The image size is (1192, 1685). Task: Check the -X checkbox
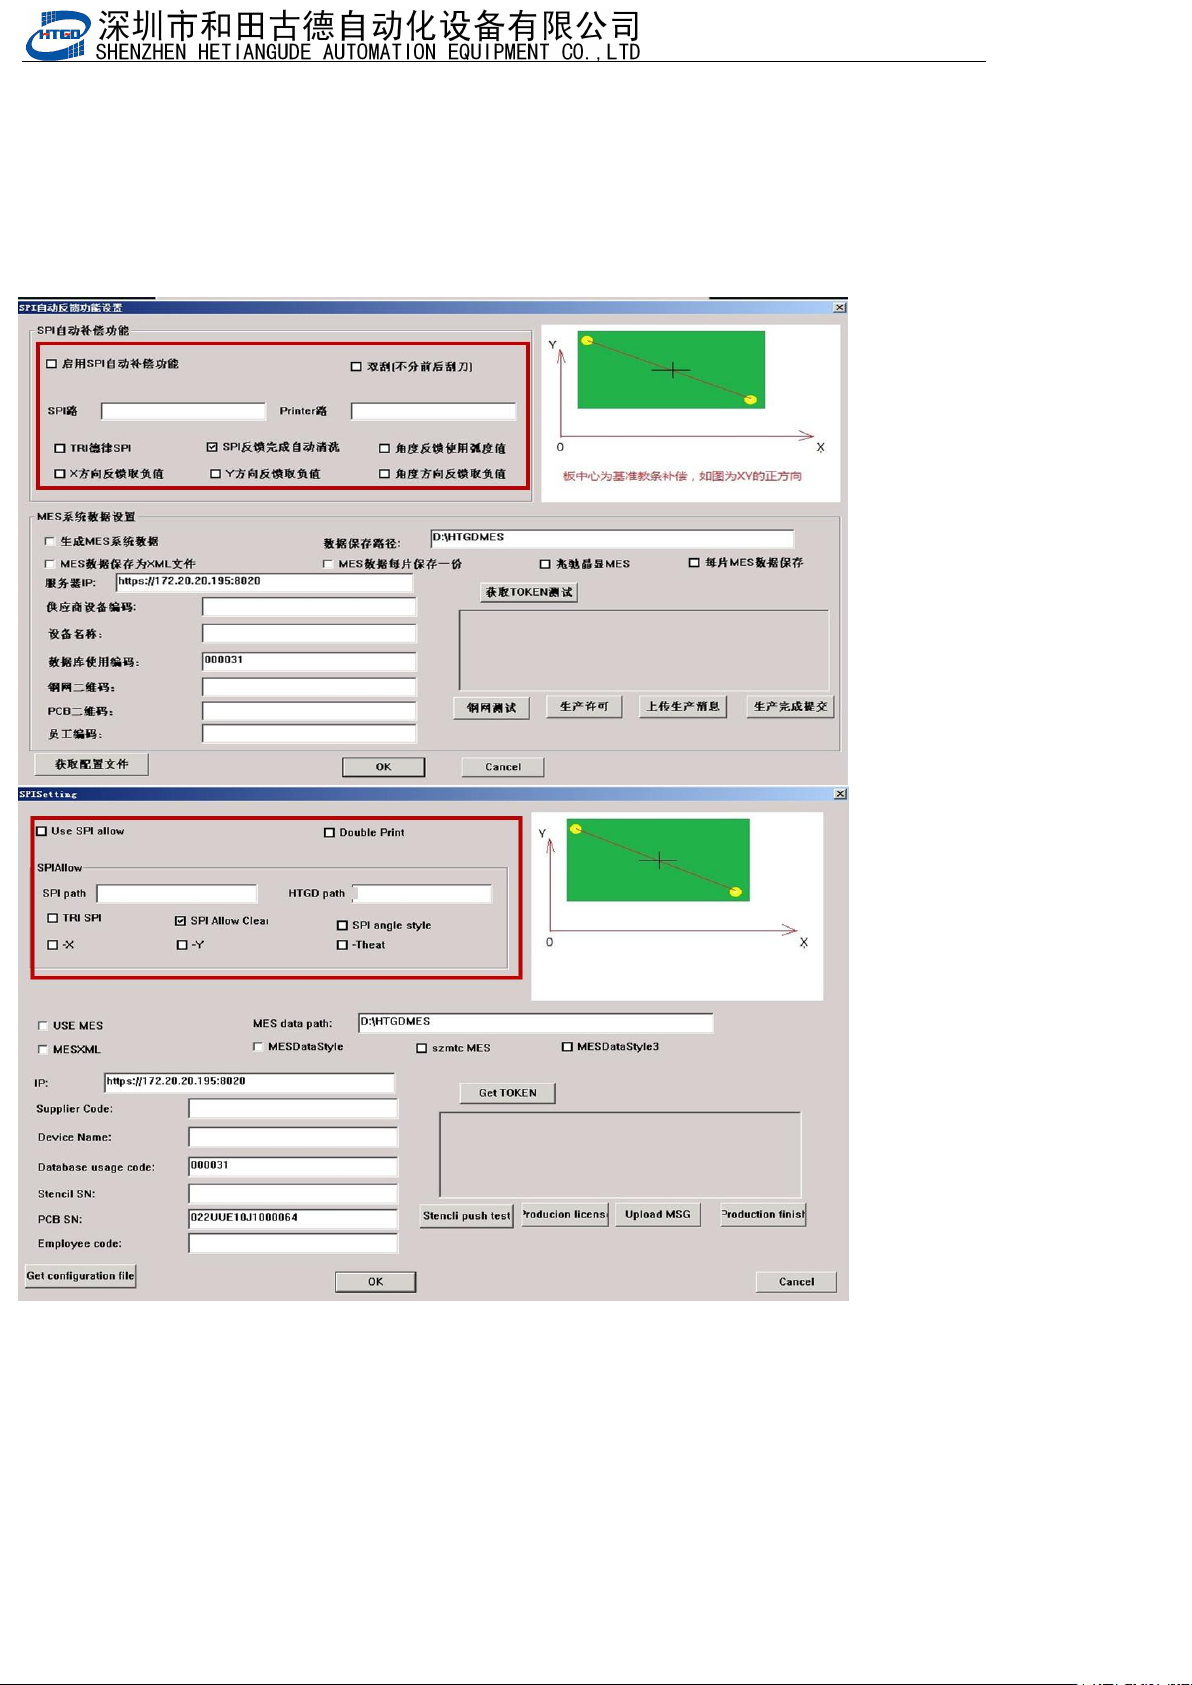pyautogui.click(x=53, y=945)
